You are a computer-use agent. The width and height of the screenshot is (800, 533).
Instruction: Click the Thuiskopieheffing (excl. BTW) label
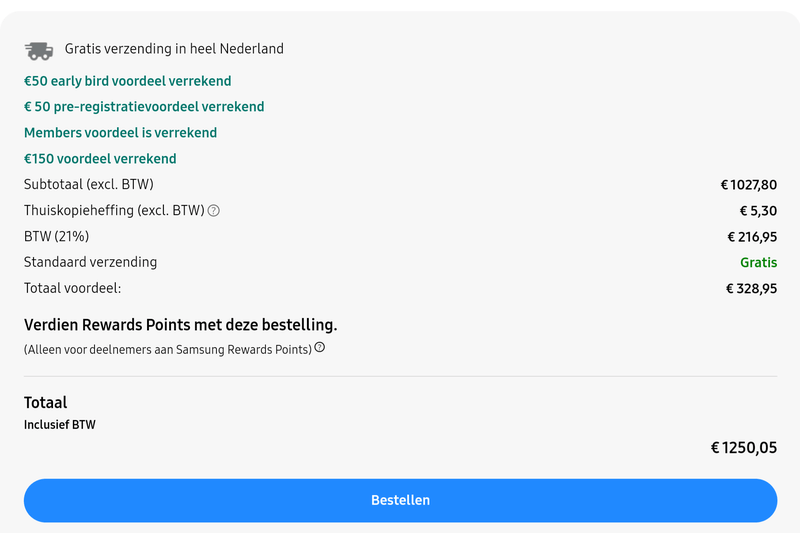[x=114, y=211]
